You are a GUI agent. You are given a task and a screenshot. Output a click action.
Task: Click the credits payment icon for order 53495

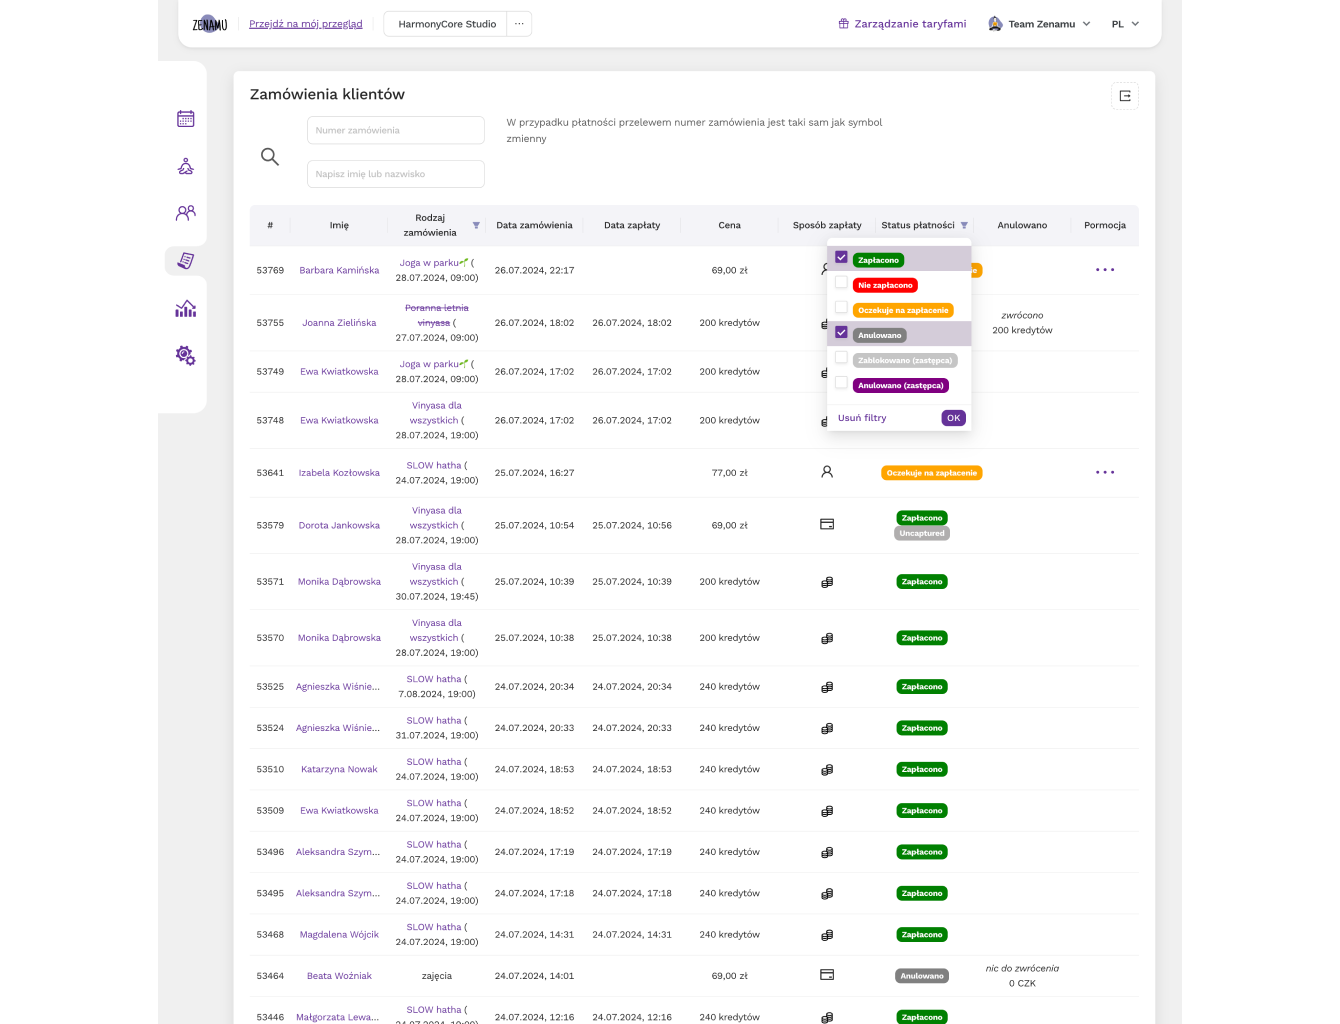[x=827, y=894]
